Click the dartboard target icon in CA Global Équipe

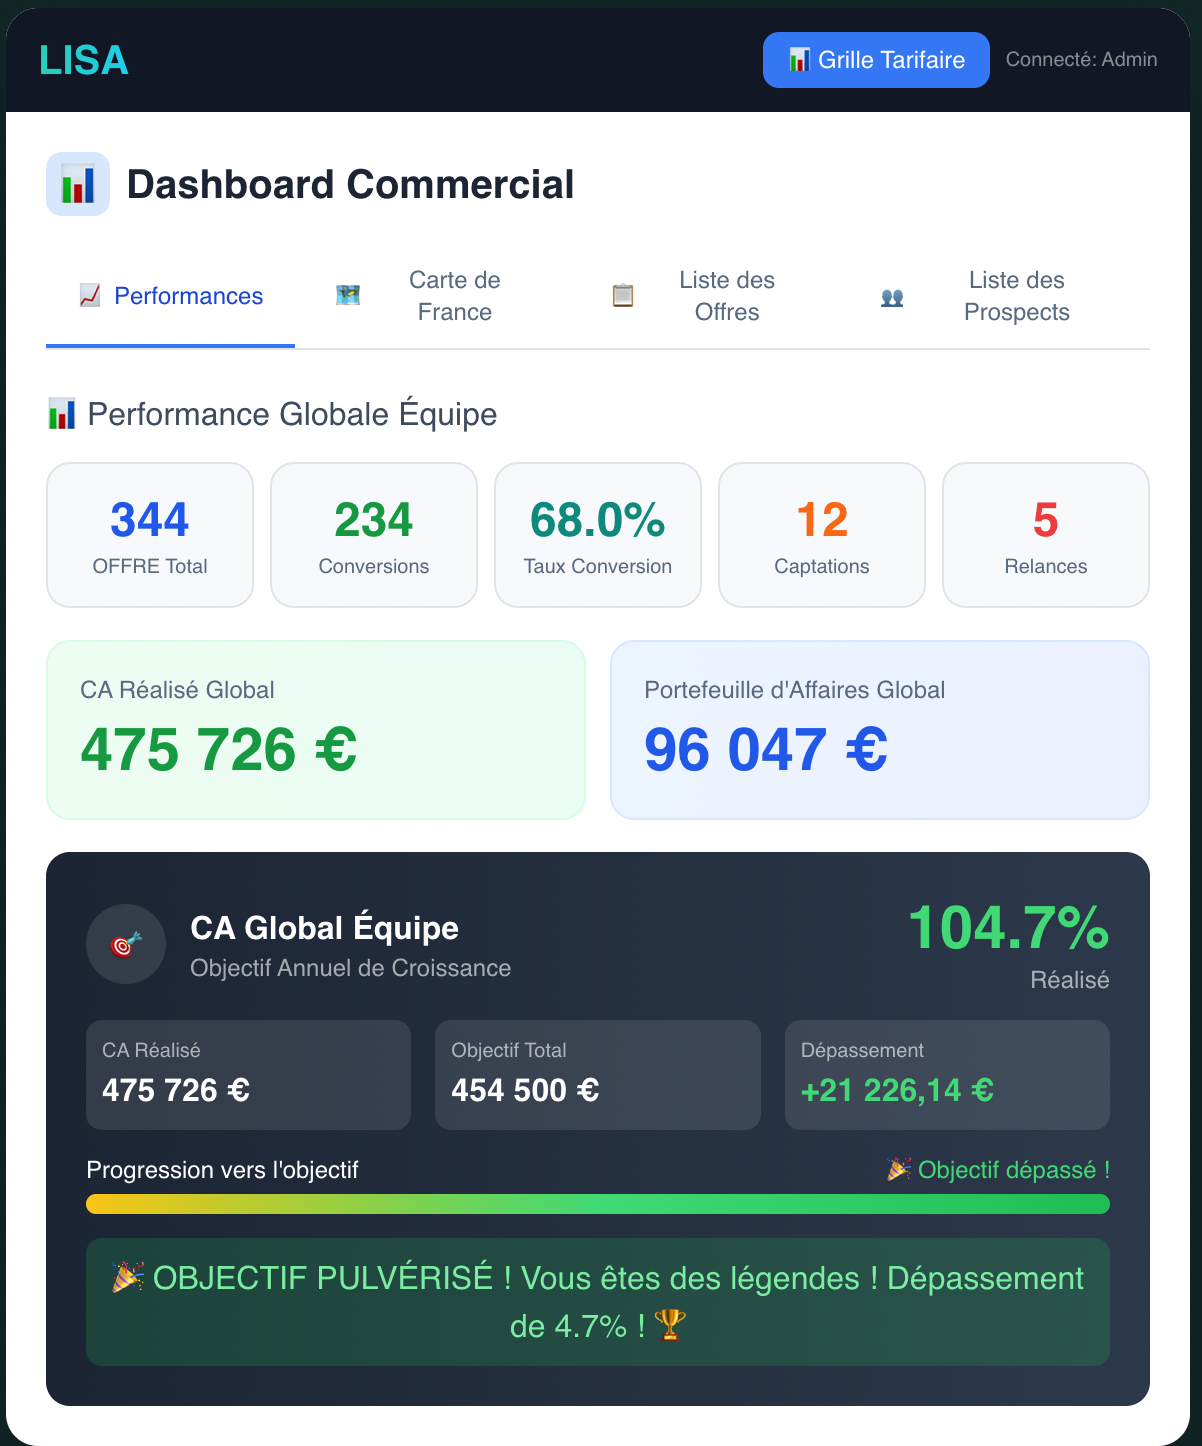click(125, 944)
